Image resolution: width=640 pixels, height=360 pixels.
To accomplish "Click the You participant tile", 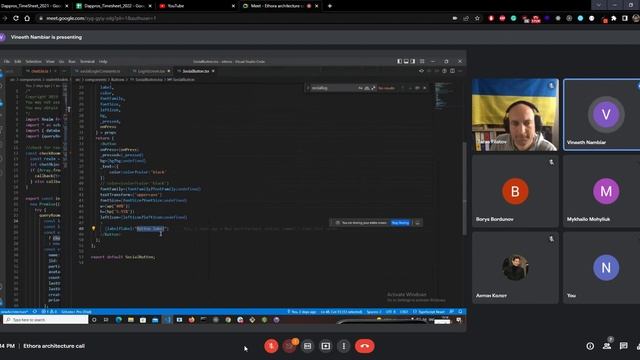I will [602, 268].
